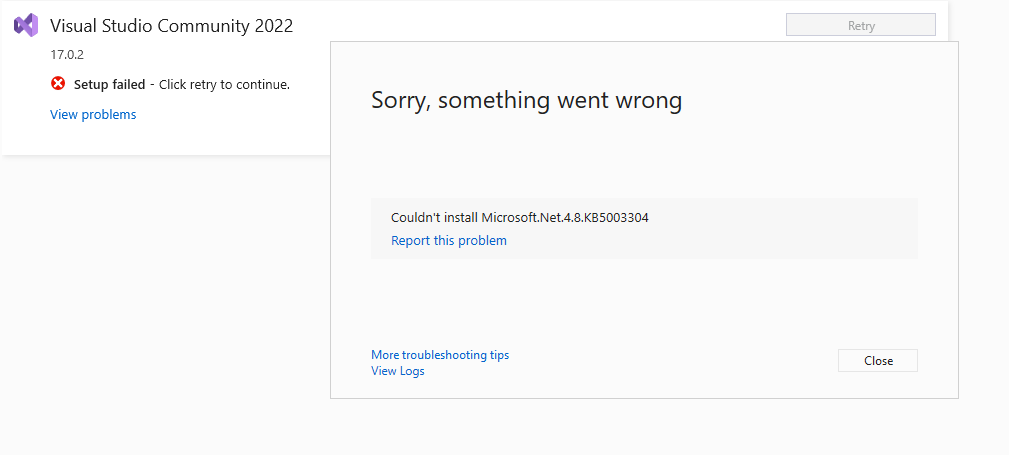1009x455 pixels.
Task: Click the bold Setup failed text
Action: click(x=109, y=84)
